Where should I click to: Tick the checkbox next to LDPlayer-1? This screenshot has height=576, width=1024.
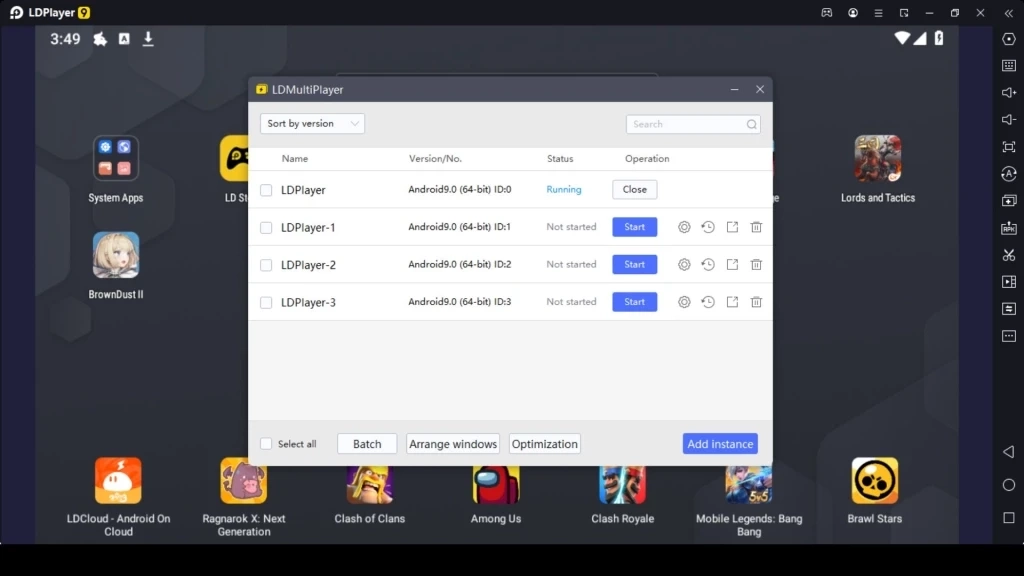click(x=265, y=227)
